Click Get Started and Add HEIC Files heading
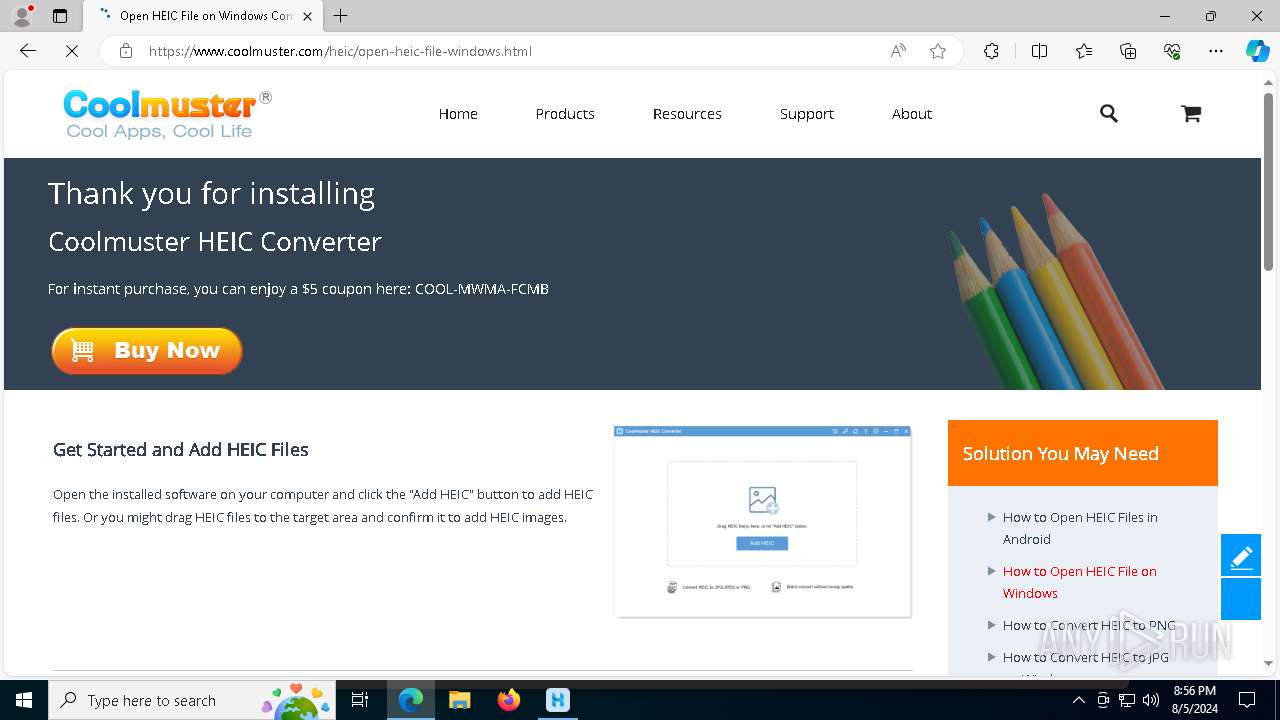 coord(181,450)
